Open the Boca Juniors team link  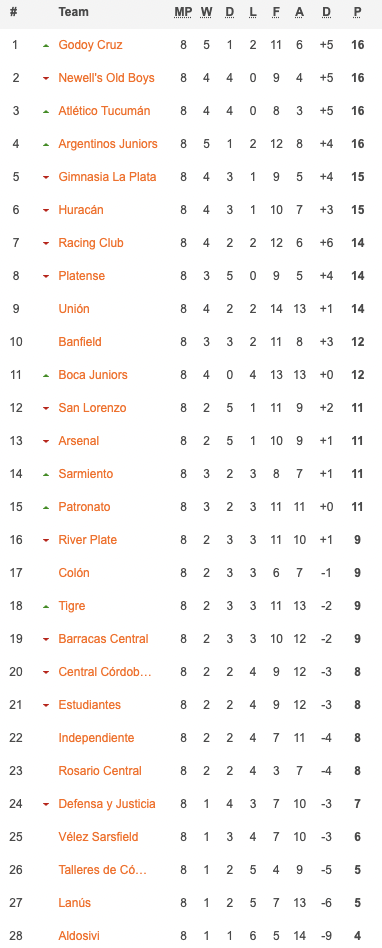click(93, 375)
